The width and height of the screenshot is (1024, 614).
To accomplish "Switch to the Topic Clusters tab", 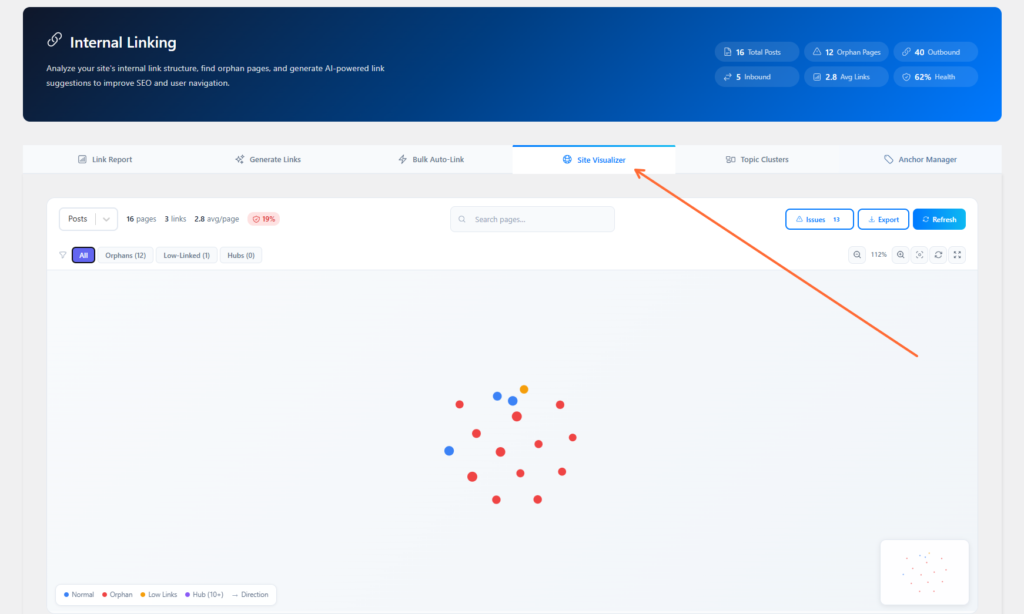I will tap(757, 158).
